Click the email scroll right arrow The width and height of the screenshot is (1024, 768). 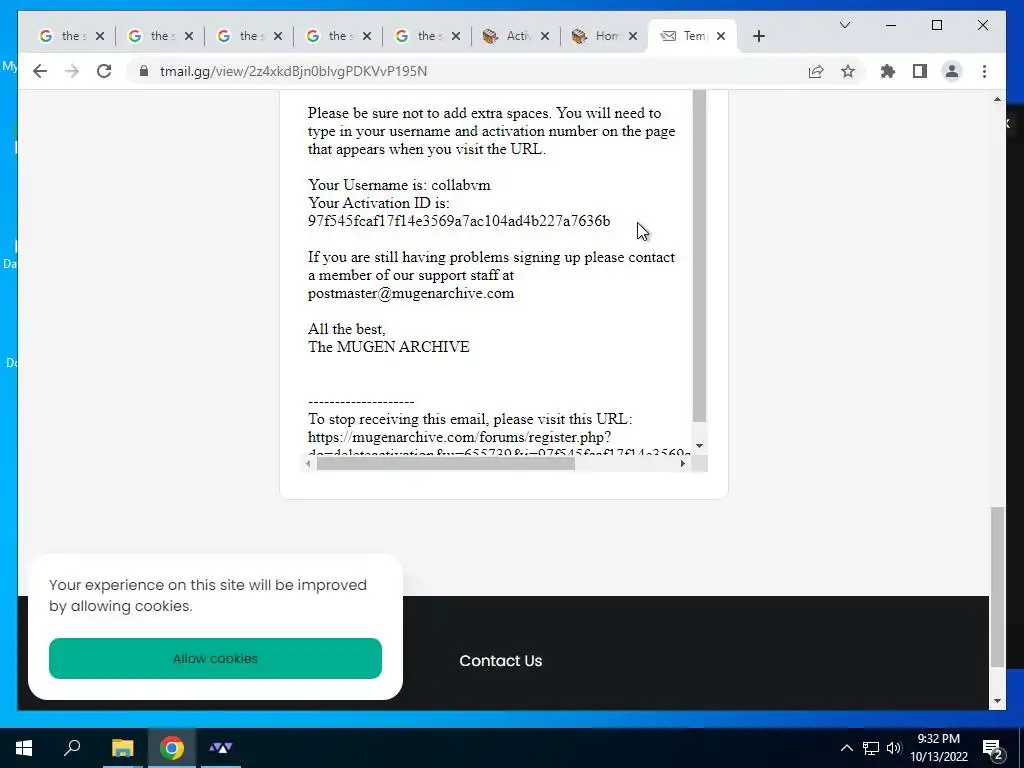(x=683, y=464)
